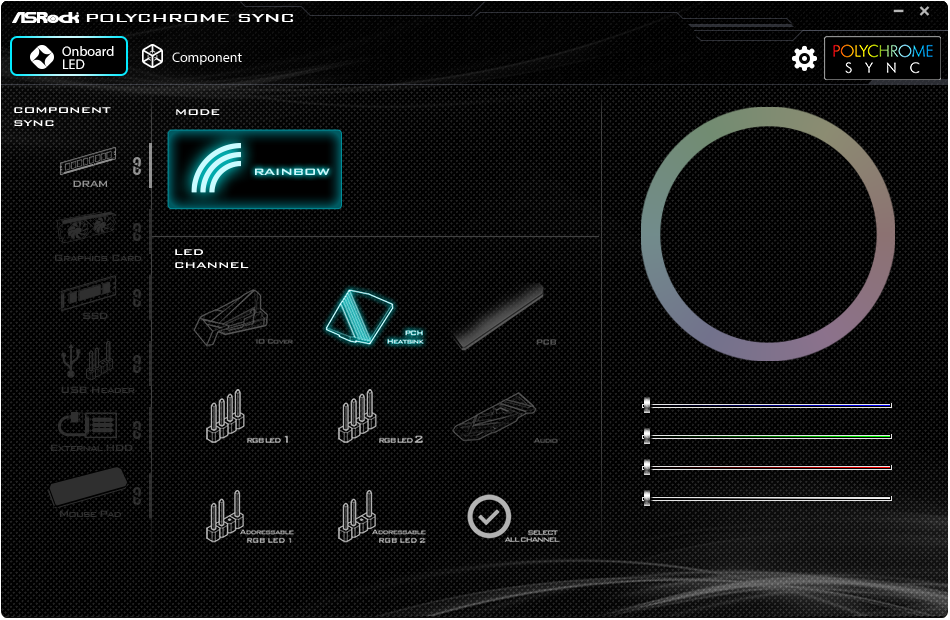Toggle the Mouse Pad sync link

(x=137, y=495)
